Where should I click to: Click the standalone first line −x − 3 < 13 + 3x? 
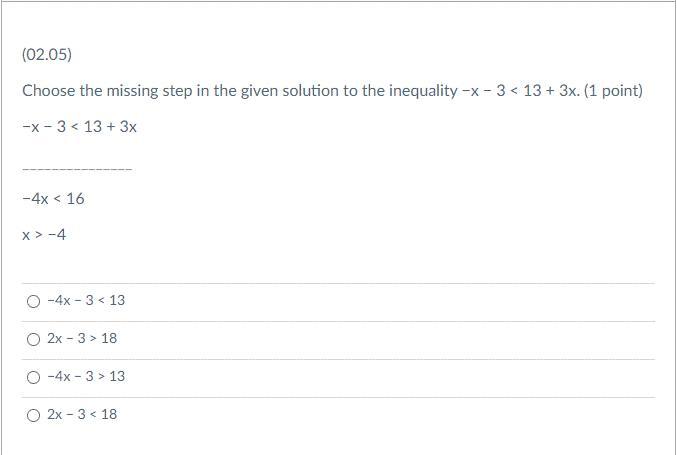point(79,127)
